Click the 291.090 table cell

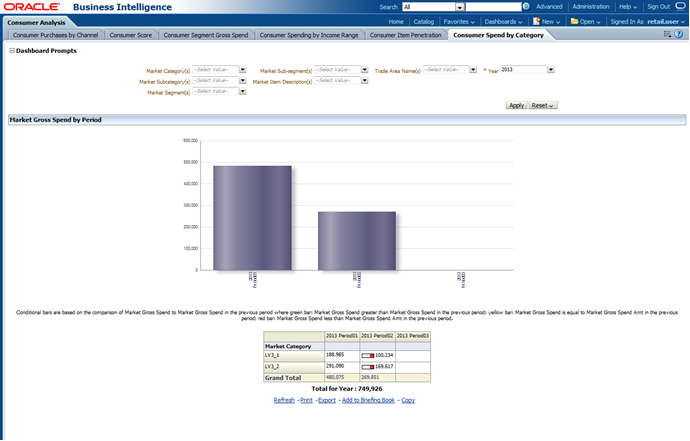[342, 367]
